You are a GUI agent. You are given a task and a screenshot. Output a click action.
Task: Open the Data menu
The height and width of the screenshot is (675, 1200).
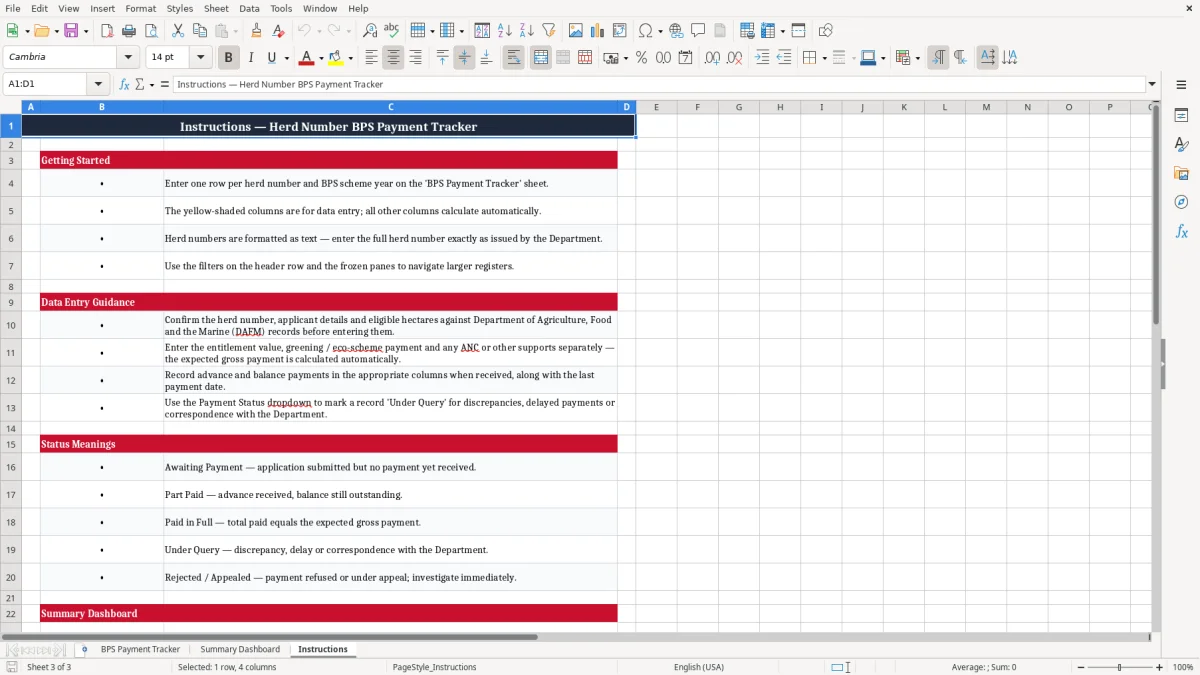[x=249, y=8]
